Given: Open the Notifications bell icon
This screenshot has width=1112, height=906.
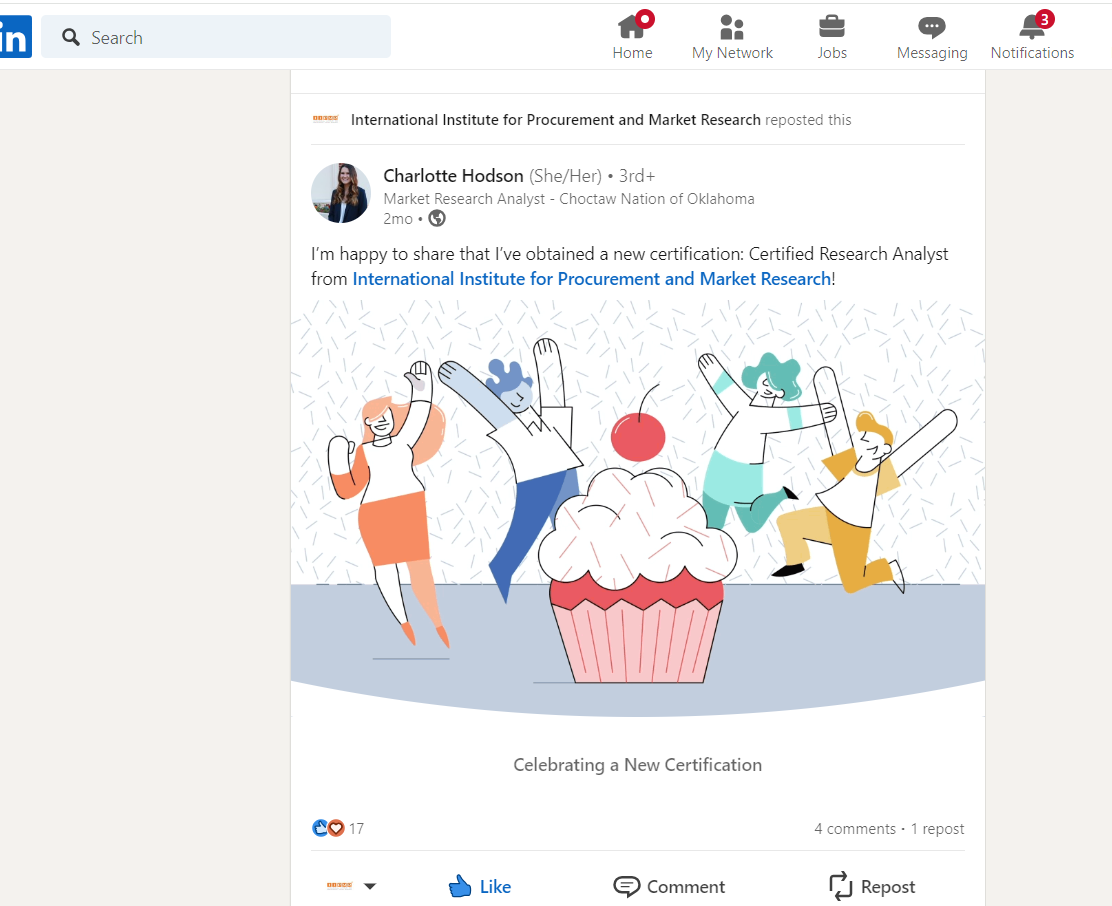Looking at the screenshot, I should 1032,27.
